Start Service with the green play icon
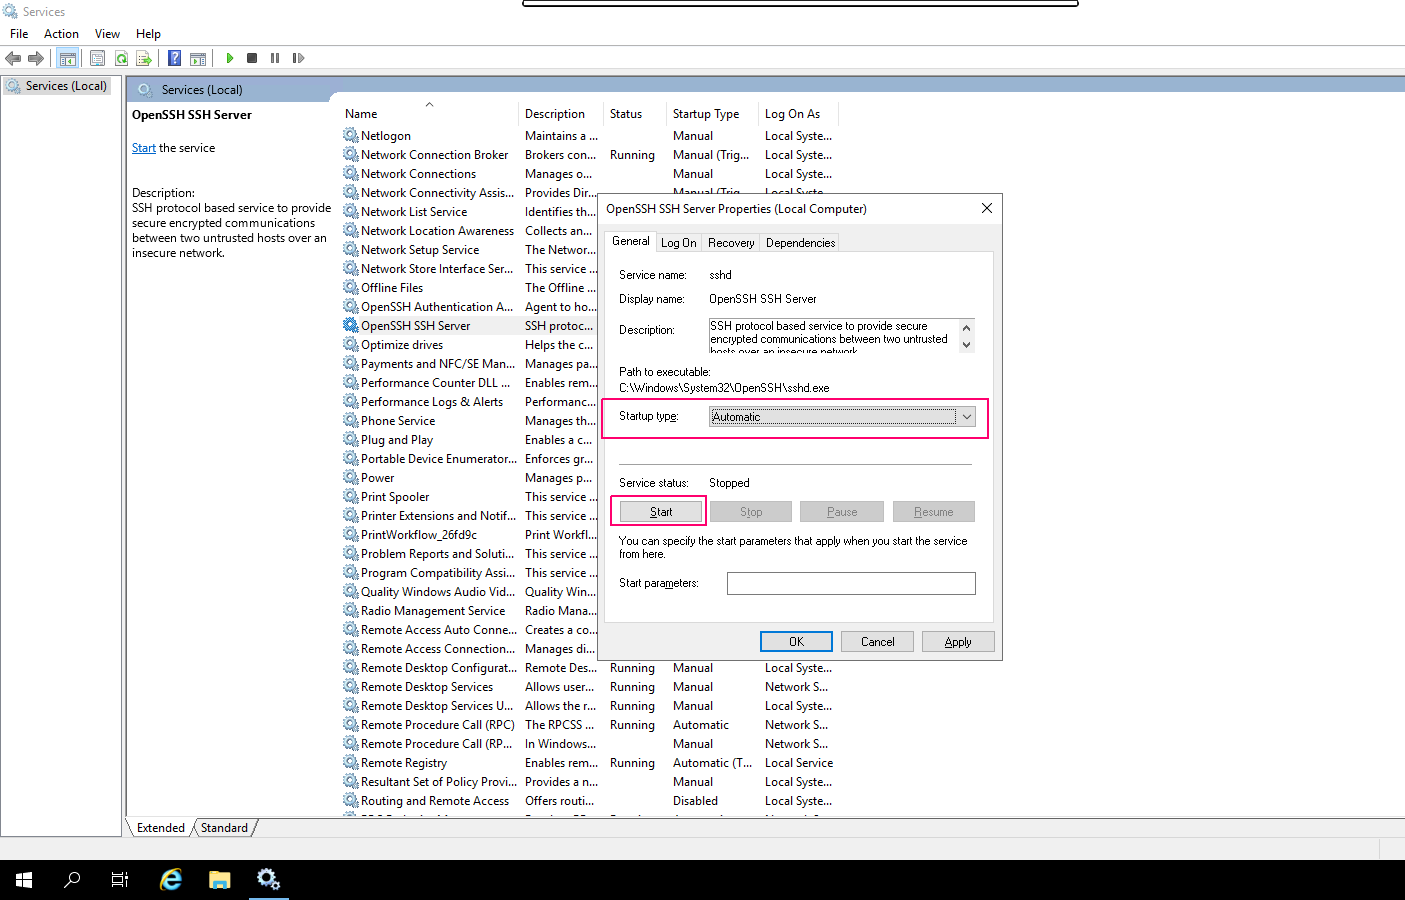The width and height of the screenshot is (1405, 900). [230, 58]
